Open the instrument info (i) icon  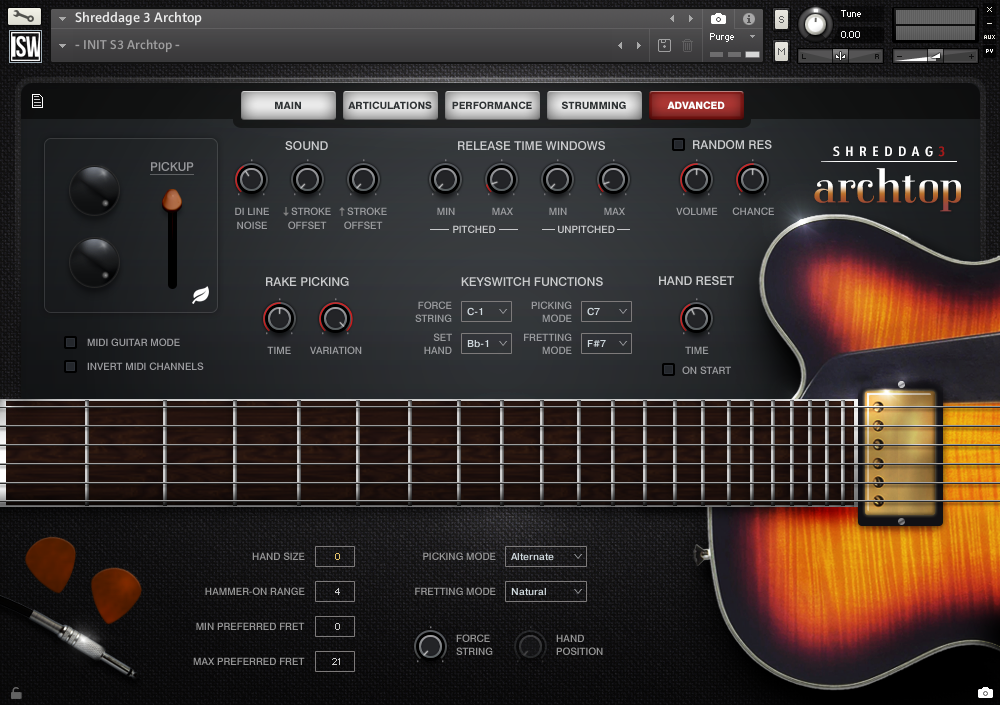click(748, 18)
